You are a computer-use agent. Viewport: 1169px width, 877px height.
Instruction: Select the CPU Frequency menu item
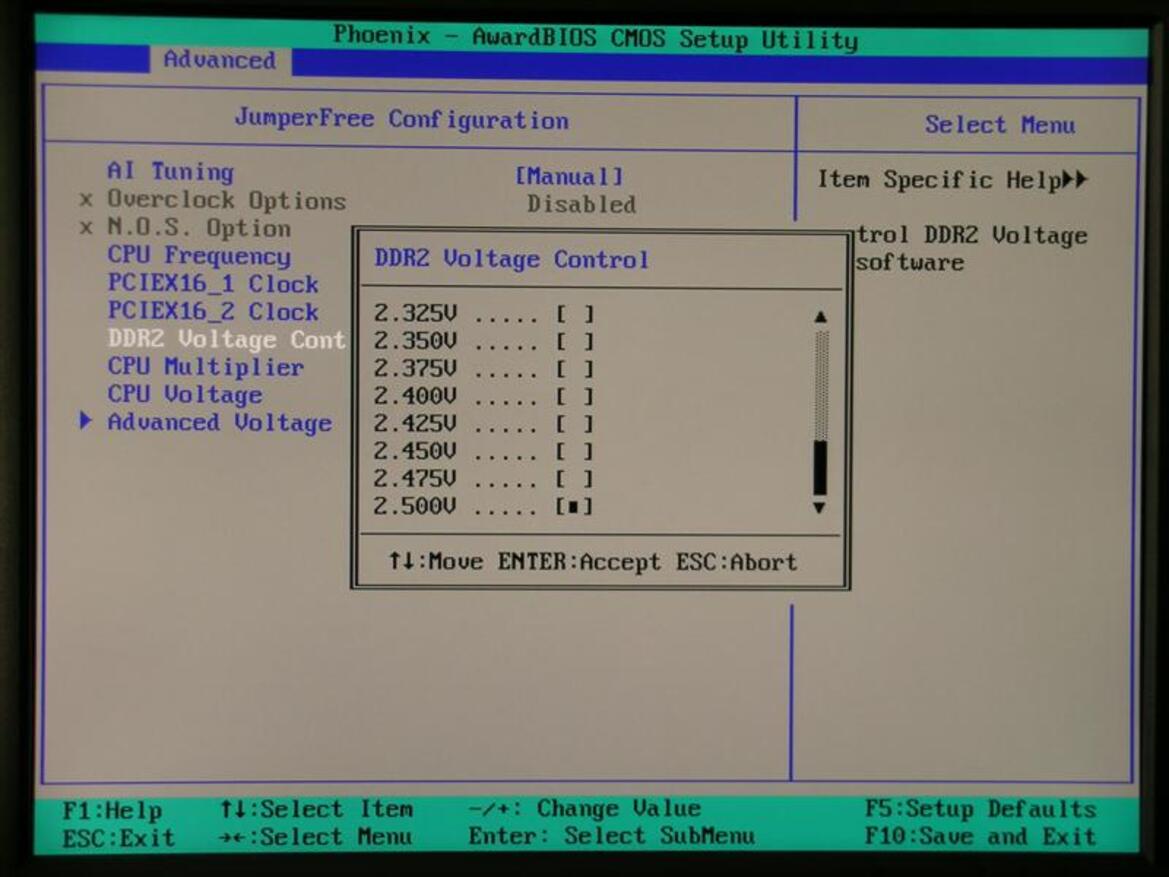199,256
